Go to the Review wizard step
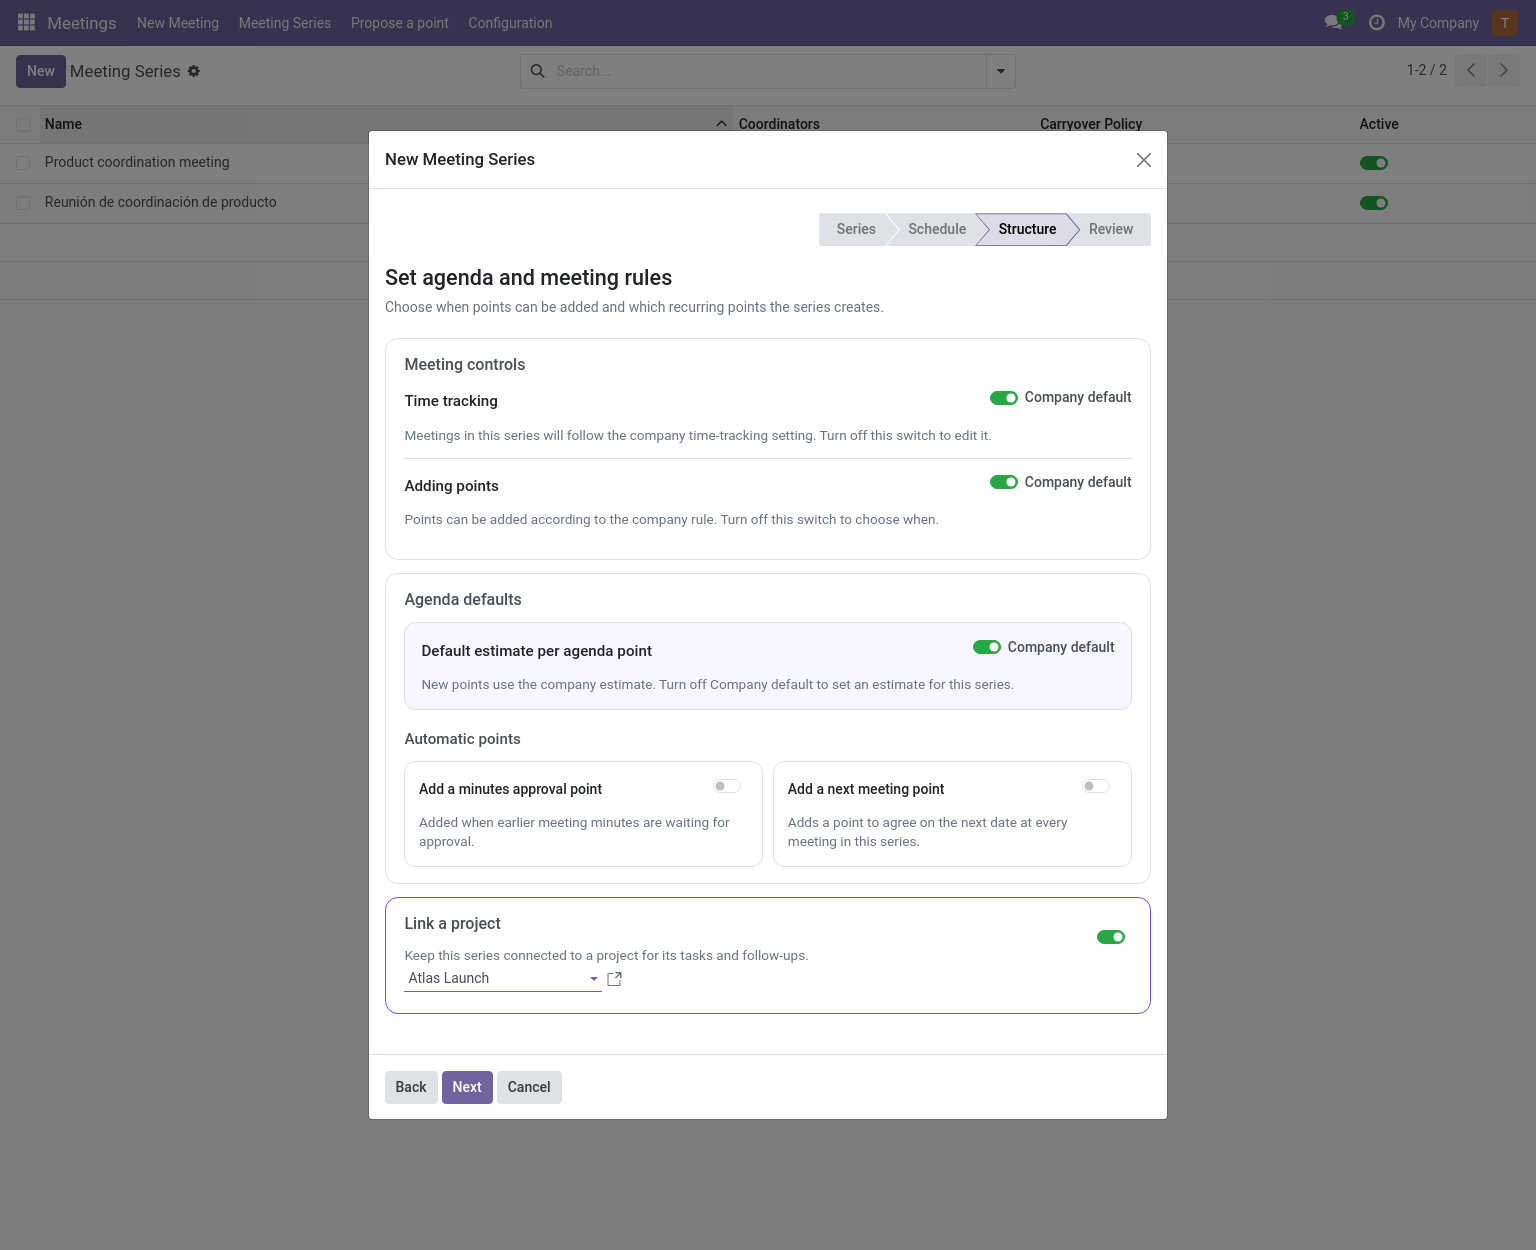The image size is (1536, 1250). tap(1111, 229)
